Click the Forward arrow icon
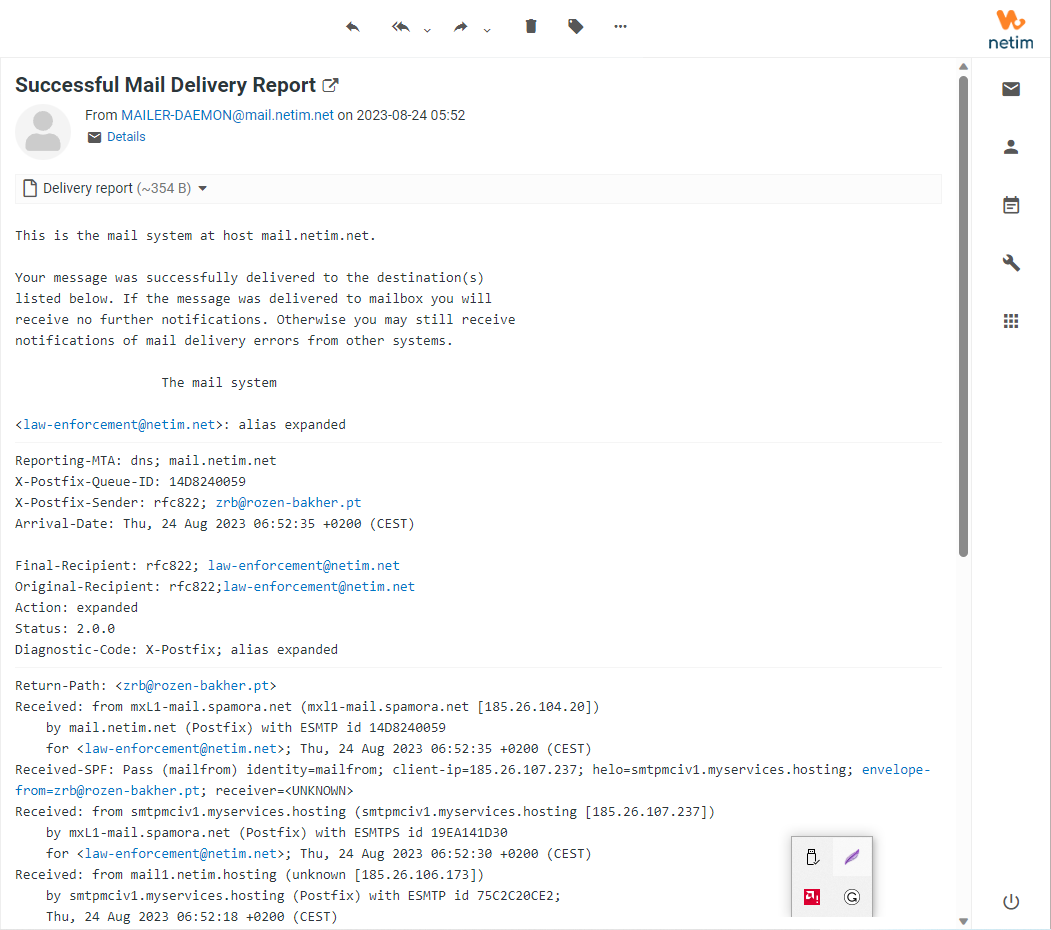The image size is (1051, 930). coord(460,27)
